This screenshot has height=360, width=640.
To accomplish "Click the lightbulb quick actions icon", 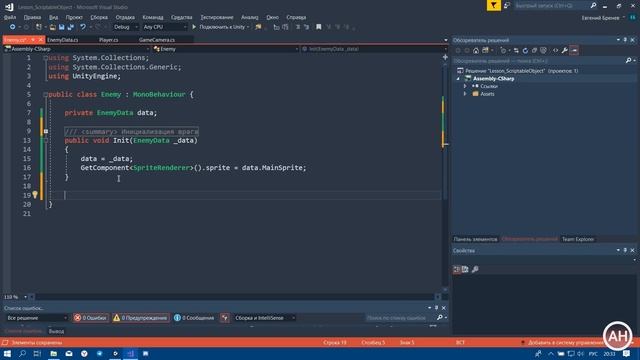I will tap(35, 195).
